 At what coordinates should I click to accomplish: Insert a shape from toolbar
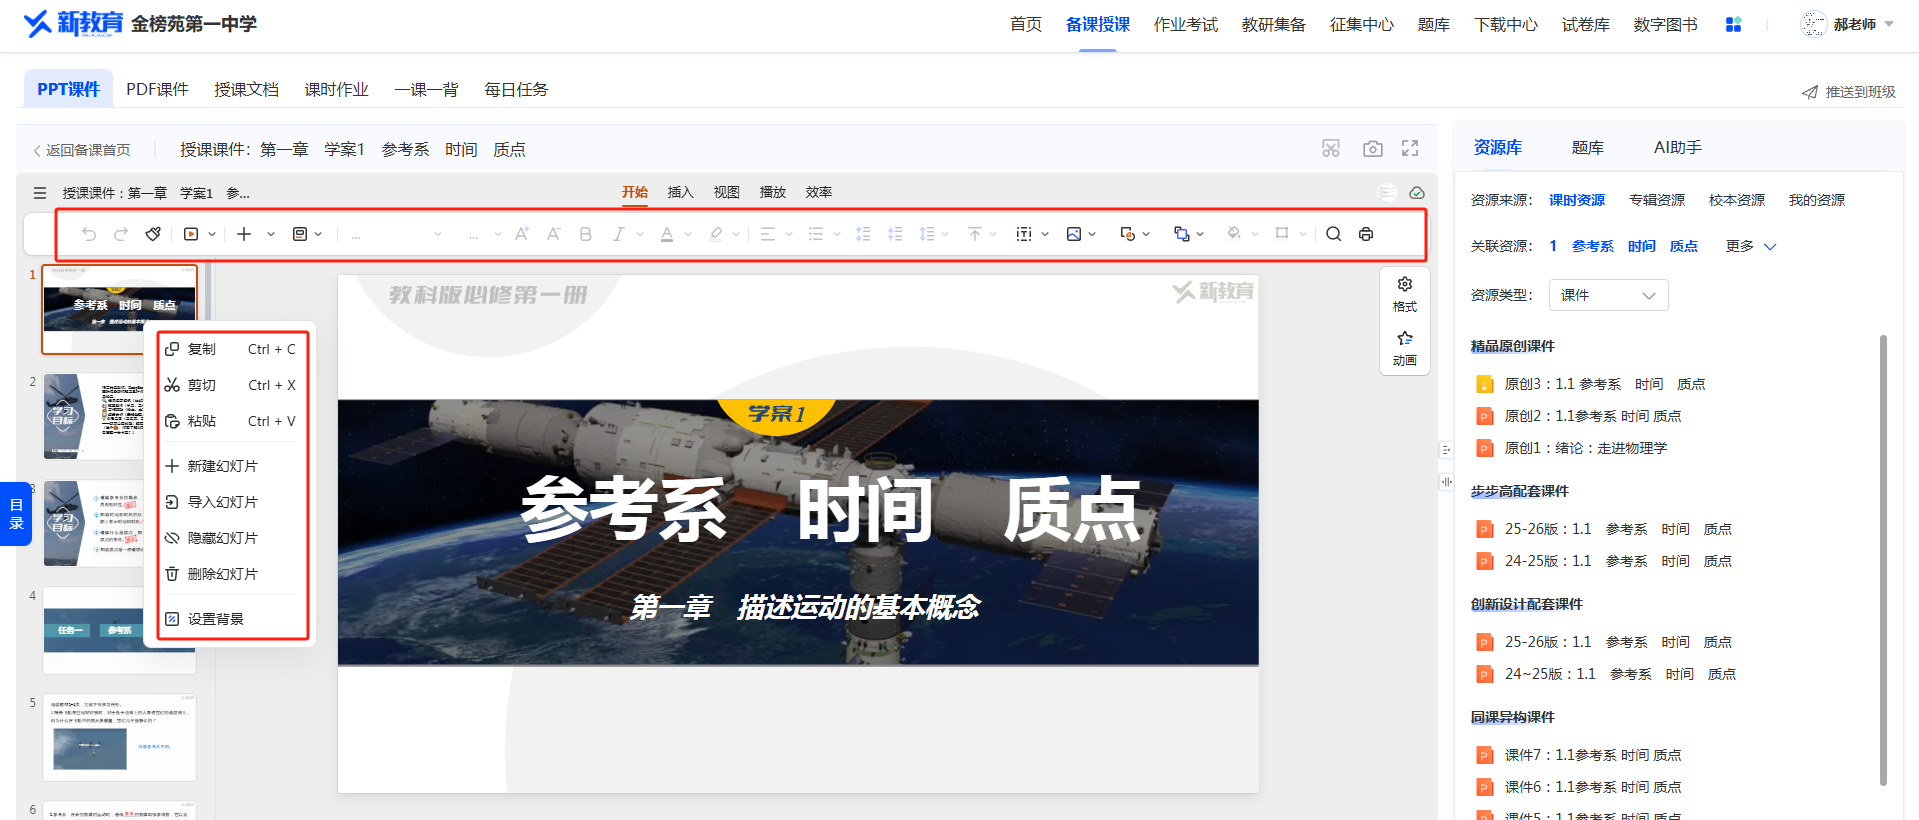(x=1128, y=234)
